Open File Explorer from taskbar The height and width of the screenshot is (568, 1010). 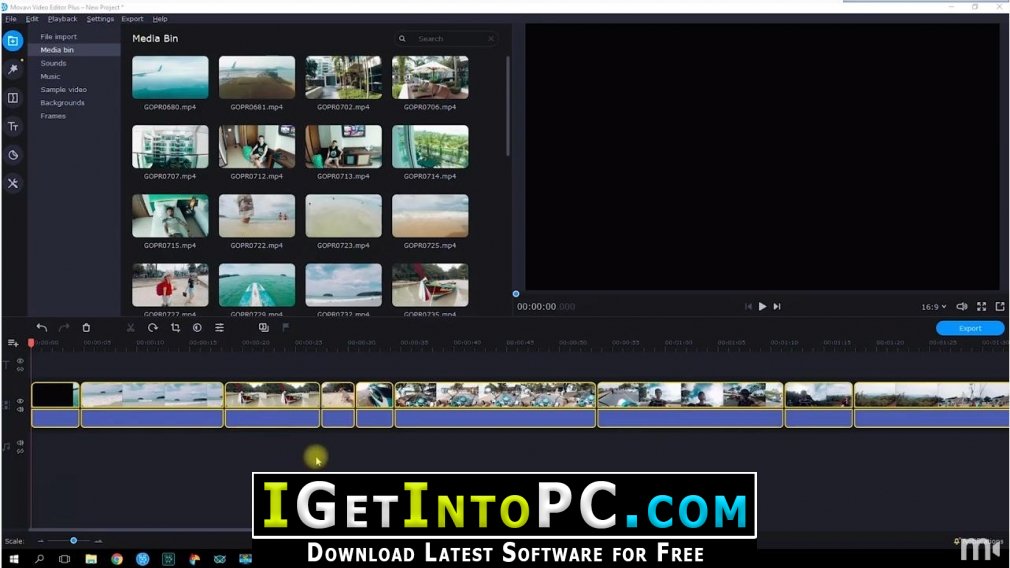[91, 559]
